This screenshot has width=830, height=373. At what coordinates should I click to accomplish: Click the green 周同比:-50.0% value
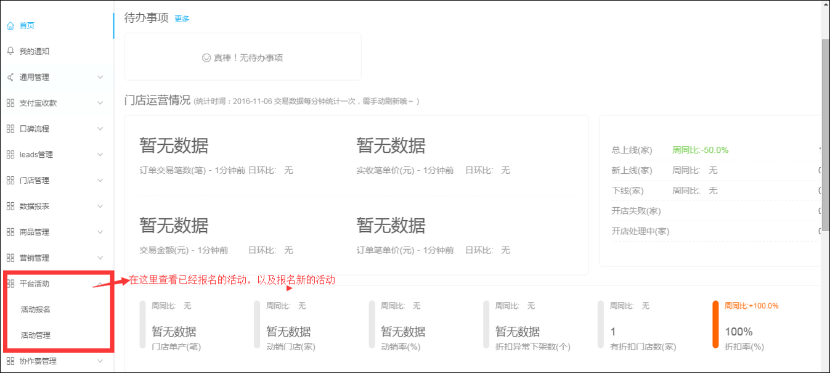tap(700, 150)
